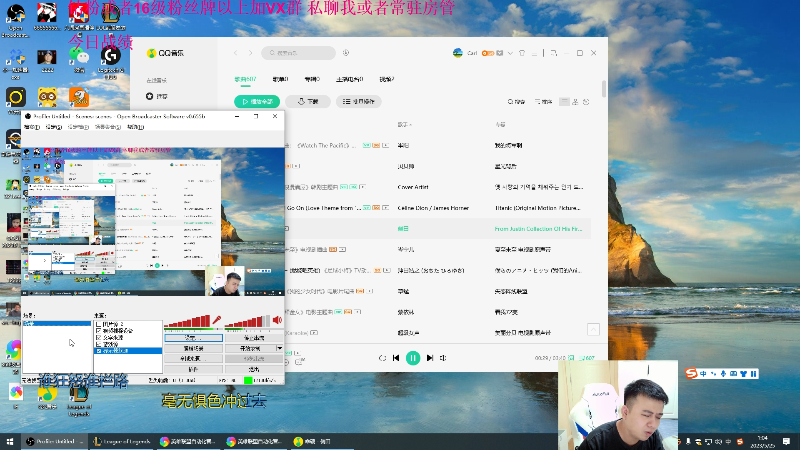Toggle first source checkbox in OBS sources list
This screenshot has width=800, height=450.
pos(98,324)
